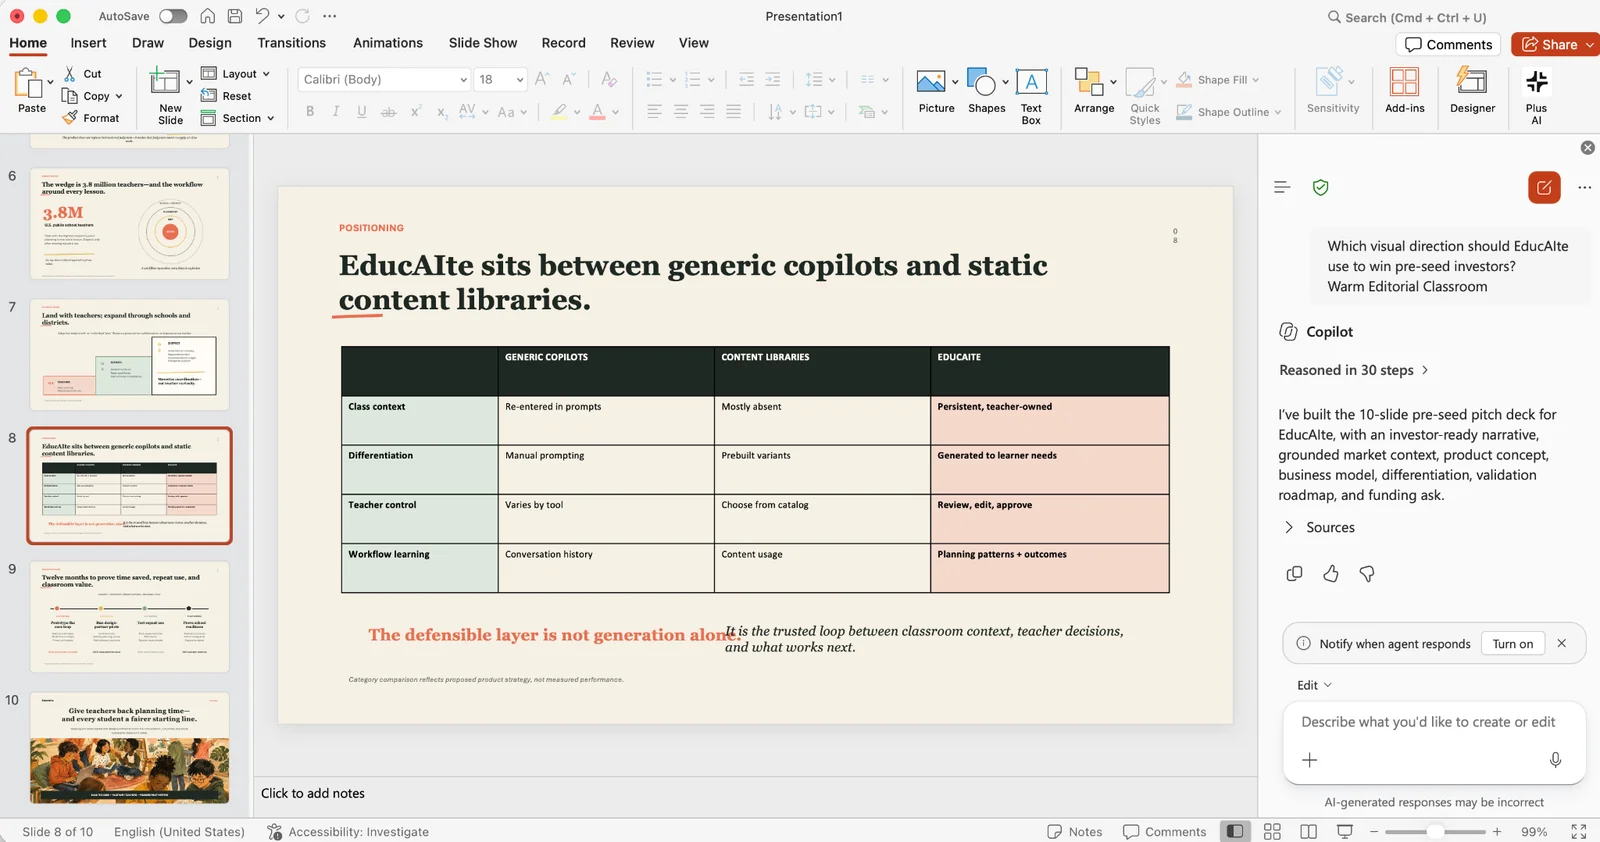Switch to the Design tab
1600x842 pixels.
[x=210, y=43]
